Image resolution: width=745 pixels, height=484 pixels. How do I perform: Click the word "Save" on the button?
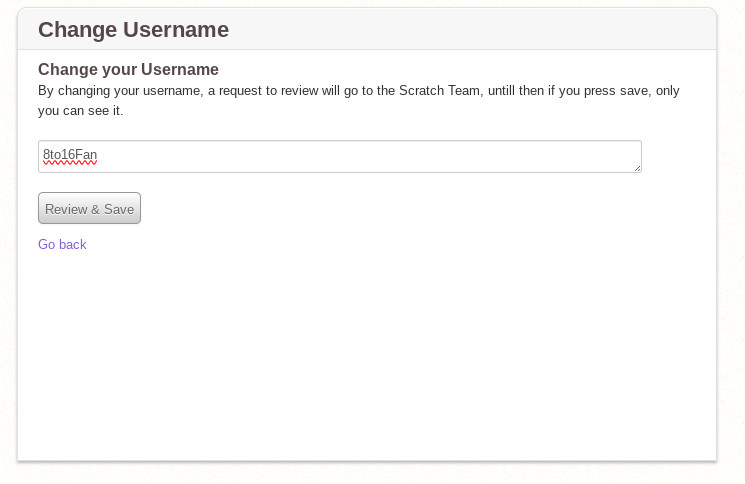coord(119,209)
